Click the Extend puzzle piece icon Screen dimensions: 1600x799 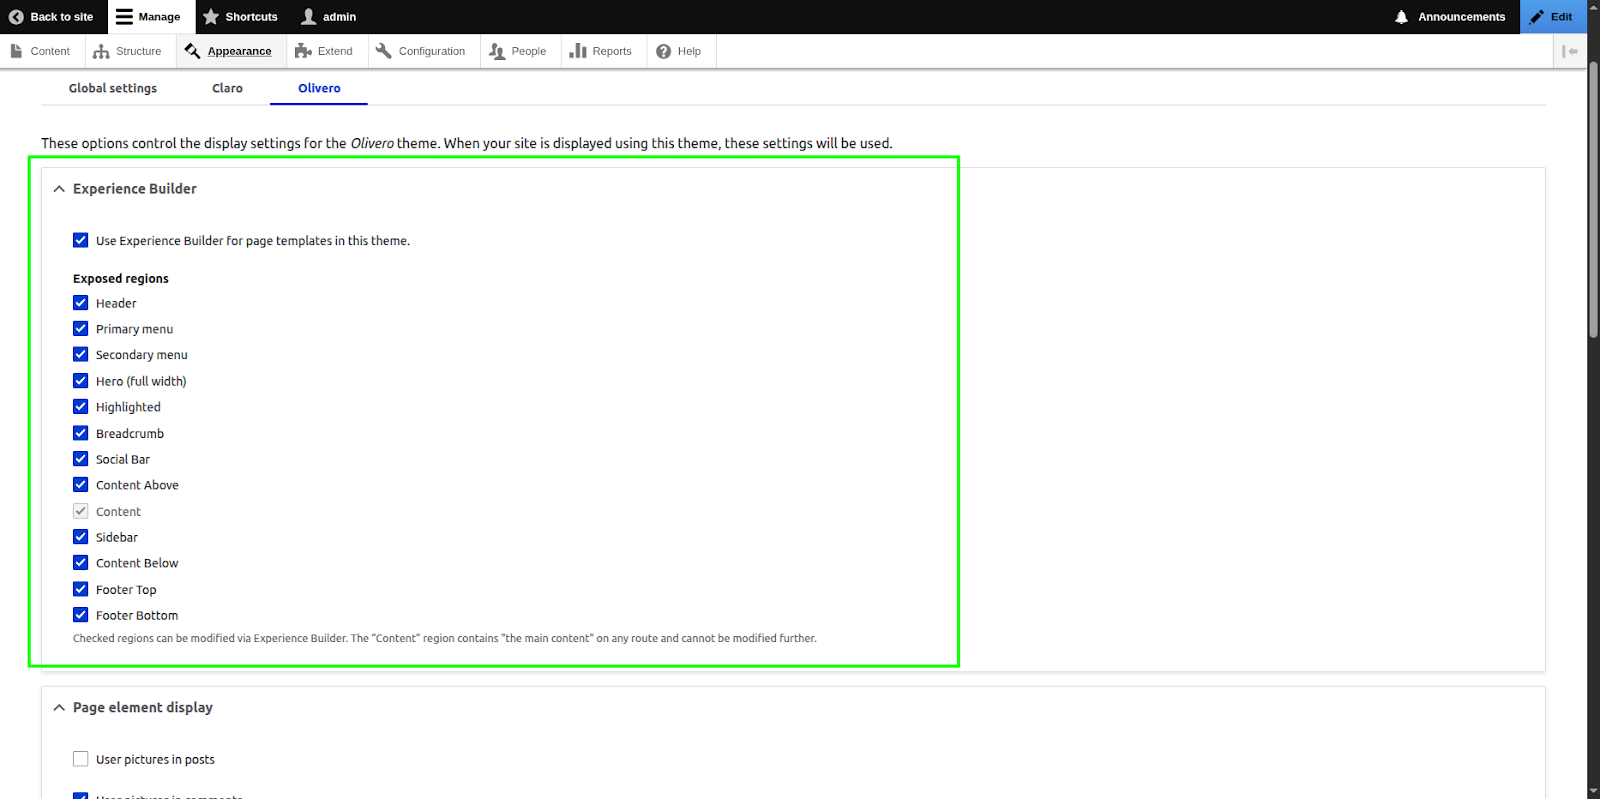303,51
